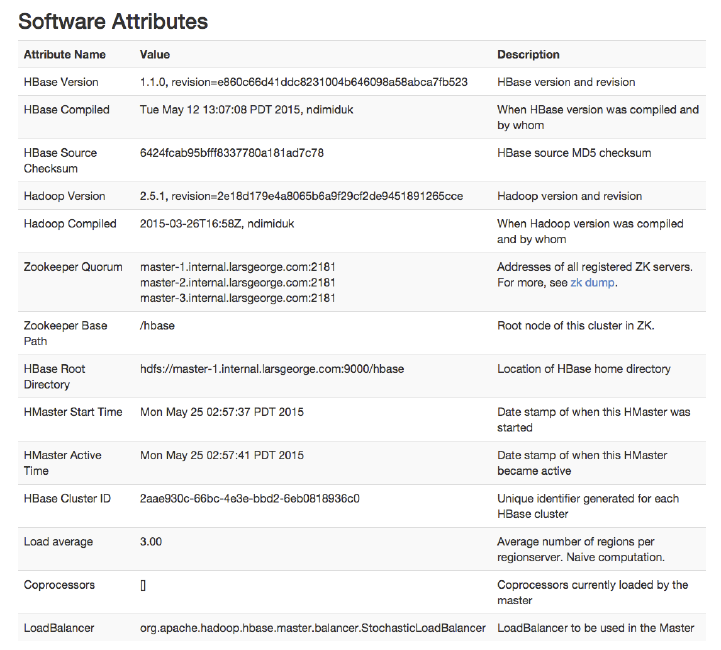Click the HMaster Start Time value
721x650 pixels.
222,412
